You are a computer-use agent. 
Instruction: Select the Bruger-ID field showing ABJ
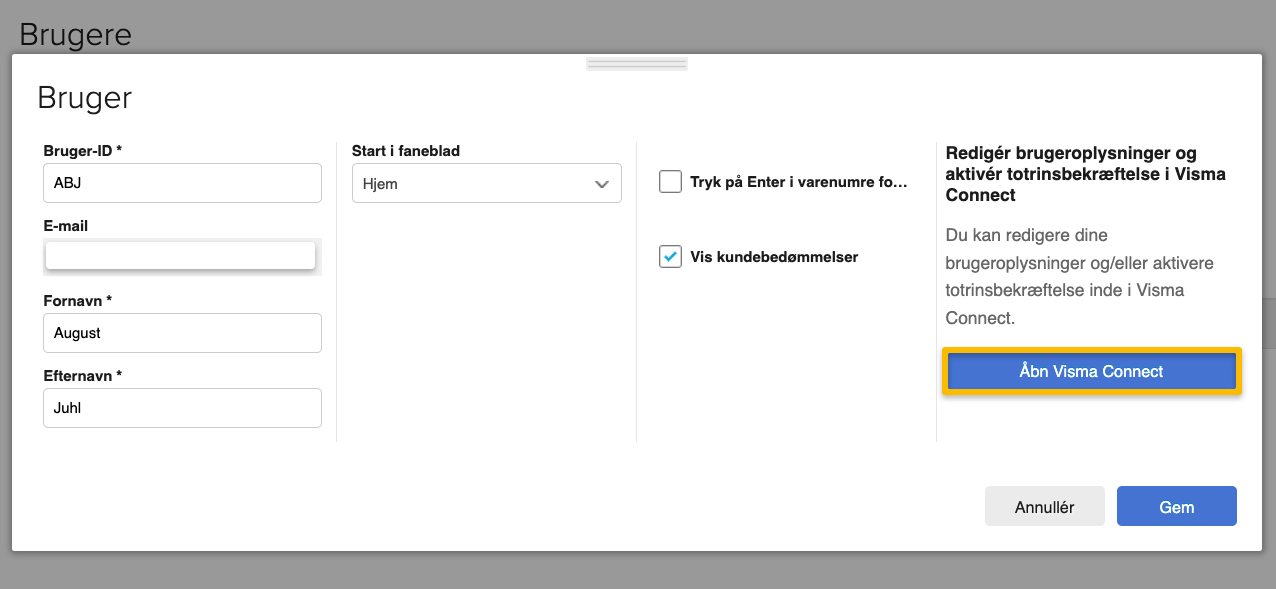[182, 183]
